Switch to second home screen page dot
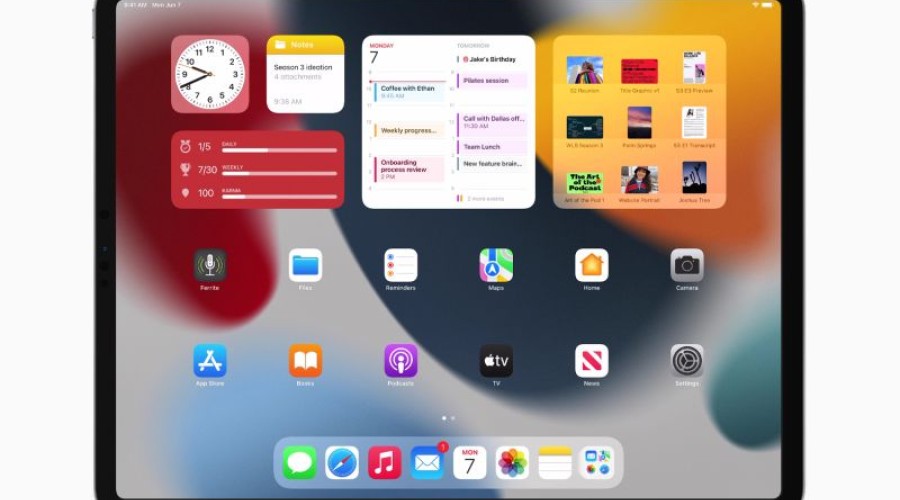This screenshot has width=900, height=500. pos(453,418)
